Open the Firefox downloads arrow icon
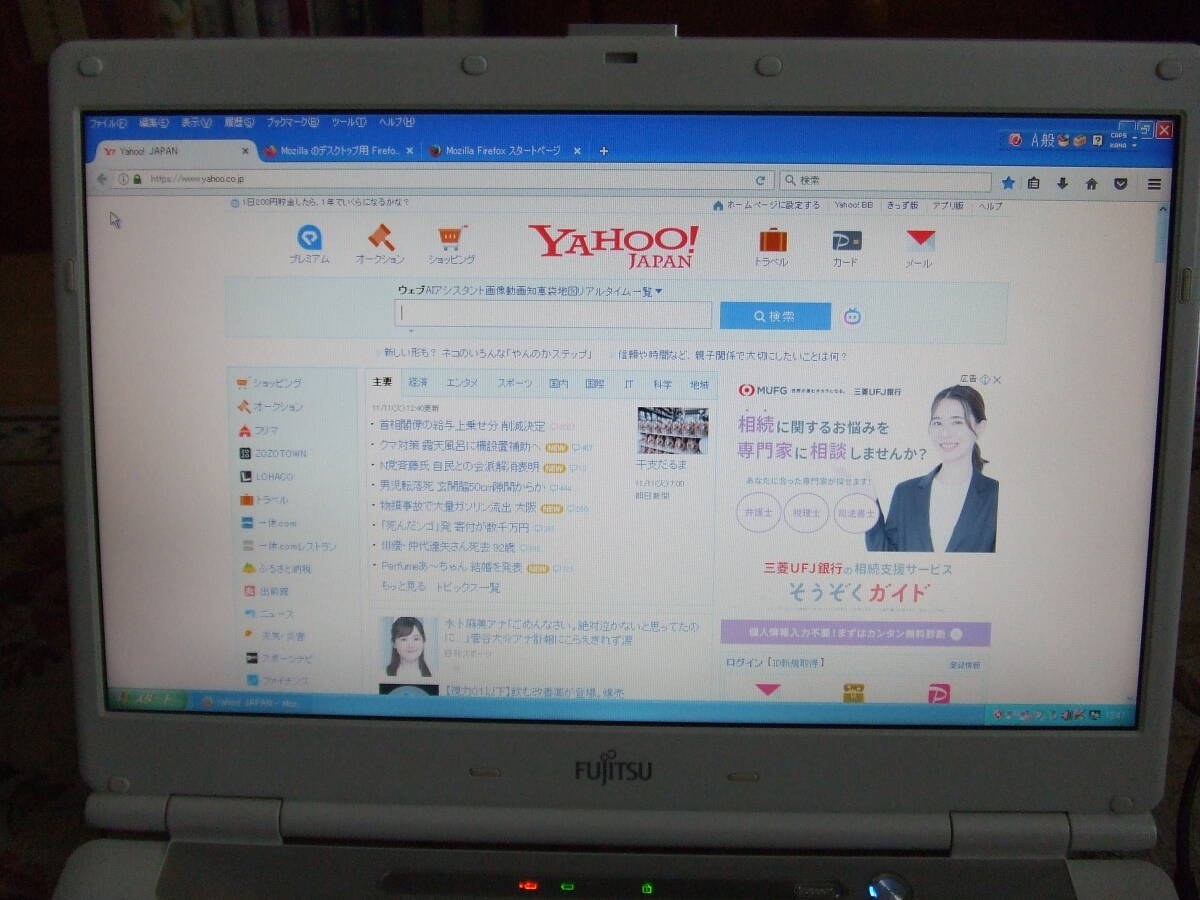Screen dimensions: 1200x900 click(1062, 184)
